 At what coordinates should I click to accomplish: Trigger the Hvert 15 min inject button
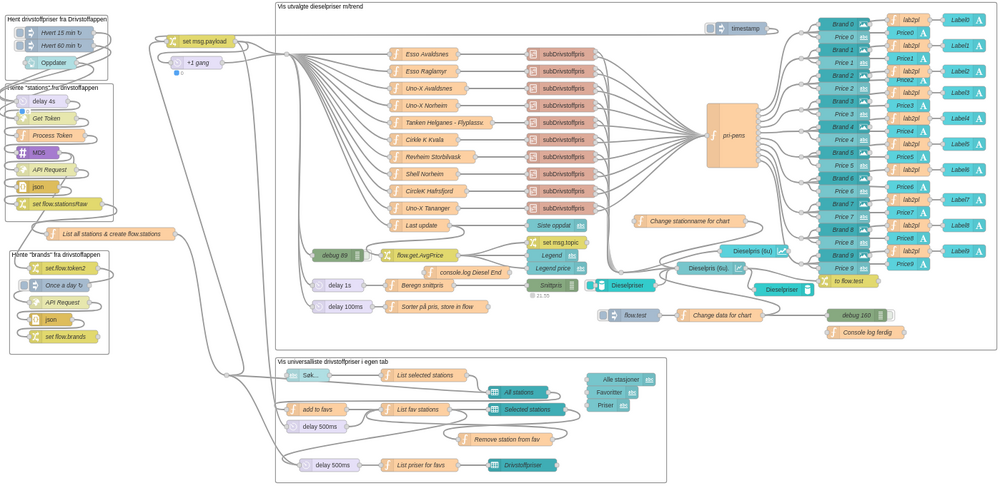tap(18, 33)
